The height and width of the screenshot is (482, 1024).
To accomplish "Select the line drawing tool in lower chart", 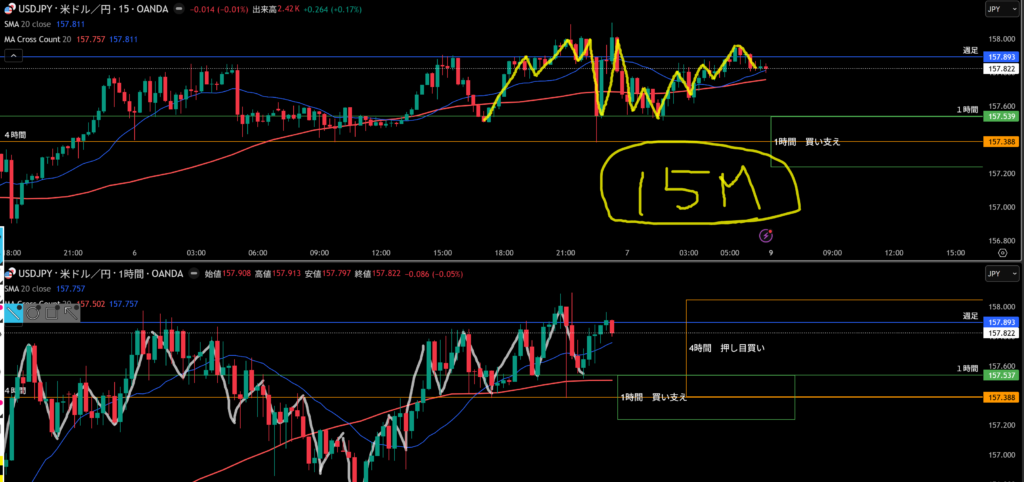I will pos(14,312).
